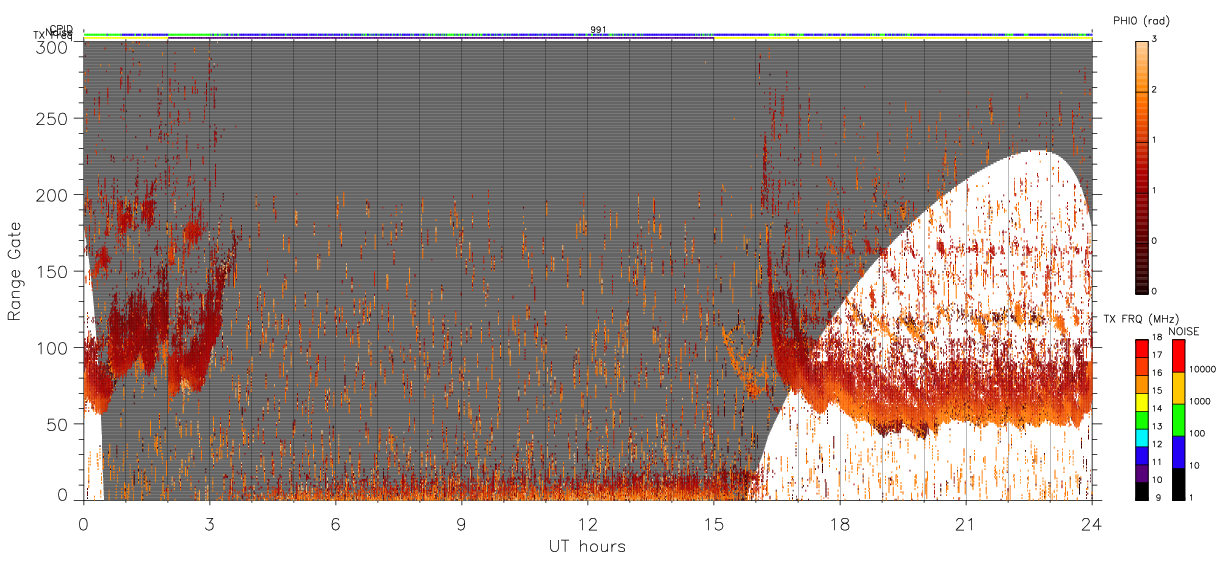Click the 'NOISE' legend title

click(x=1183, y=330)
